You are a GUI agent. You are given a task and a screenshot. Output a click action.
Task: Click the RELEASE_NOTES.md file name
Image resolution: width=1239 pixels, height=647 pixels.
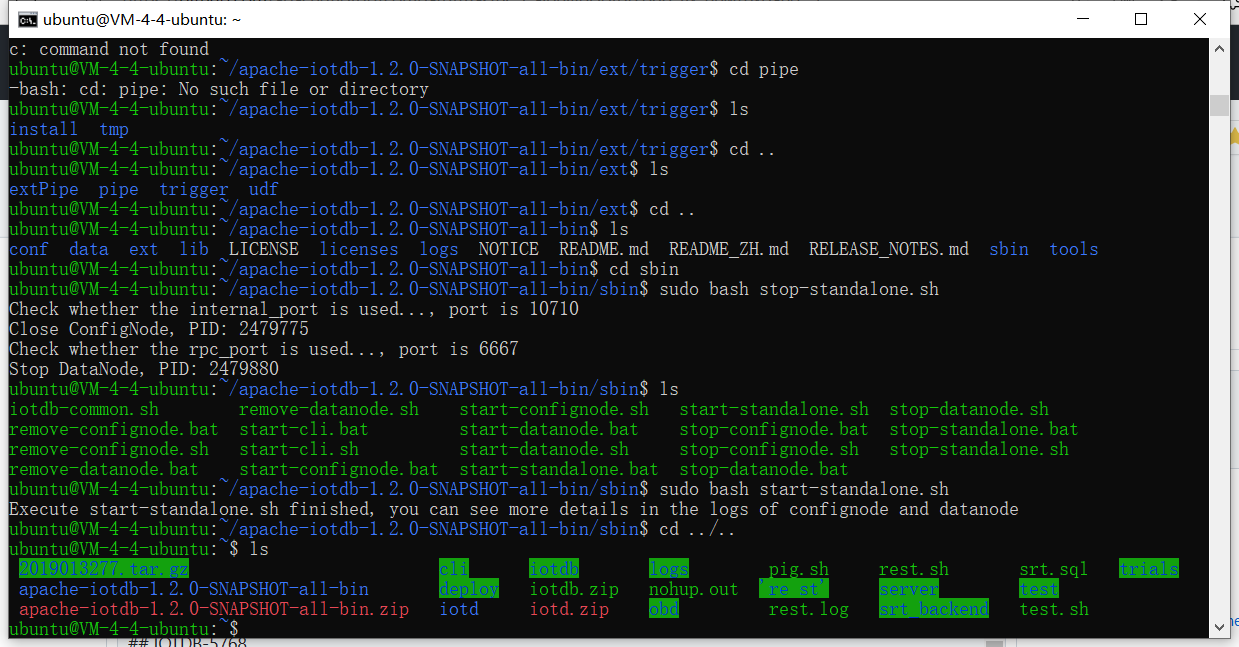click(889, 249)
